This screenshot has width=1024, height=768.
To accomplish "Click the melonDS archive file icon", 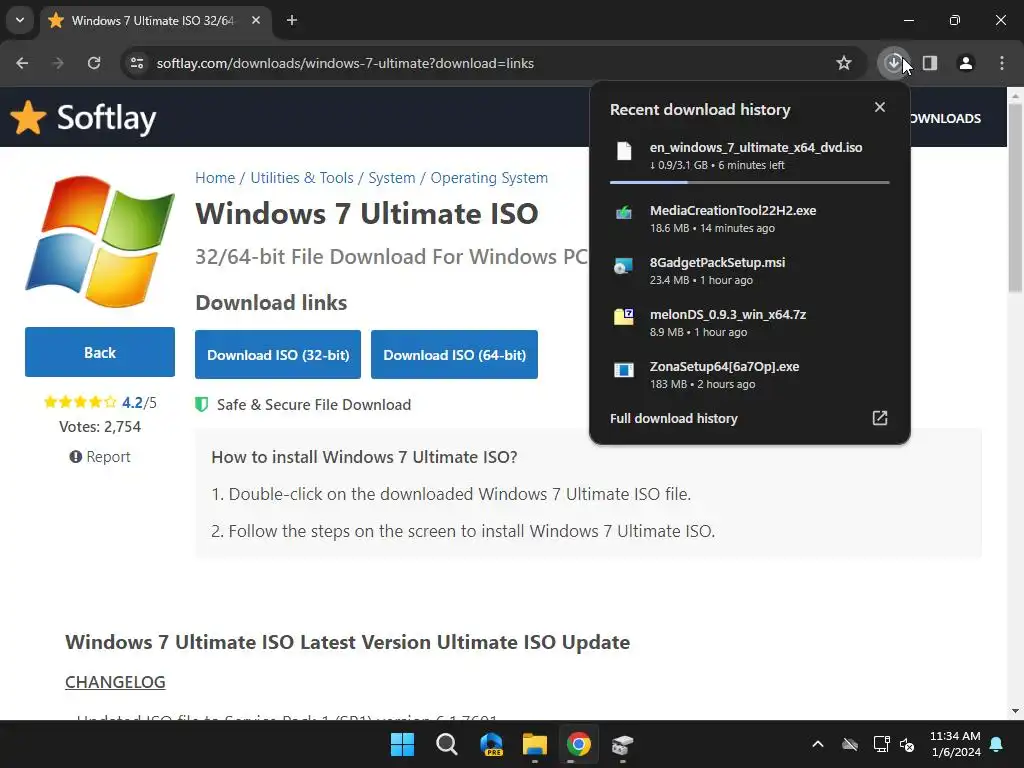I will point(624,317).
